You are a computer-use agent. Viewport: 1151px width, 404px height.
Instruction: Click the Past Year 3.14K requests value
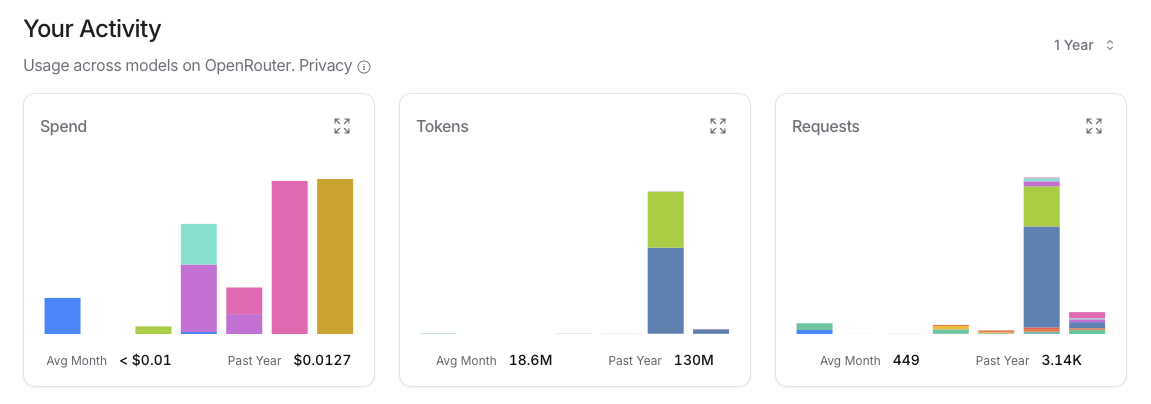pos(1061,360)
